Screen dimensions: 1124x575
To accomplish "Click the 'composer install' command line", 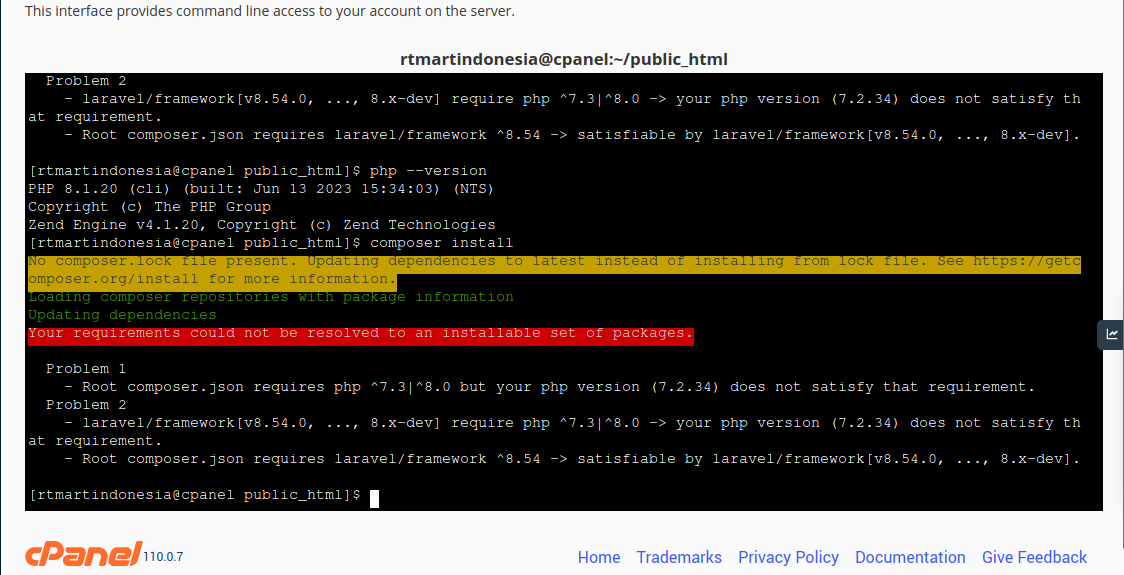I will [x=441, y=243].
